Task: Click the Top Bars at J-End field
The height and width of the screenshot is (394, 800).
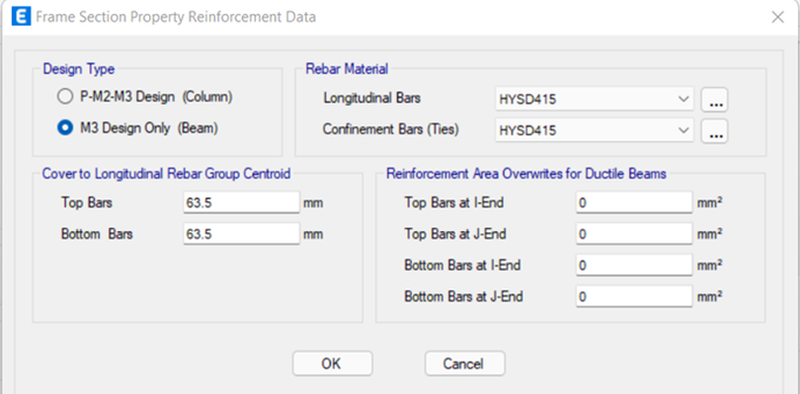Action: click(634, 234)
